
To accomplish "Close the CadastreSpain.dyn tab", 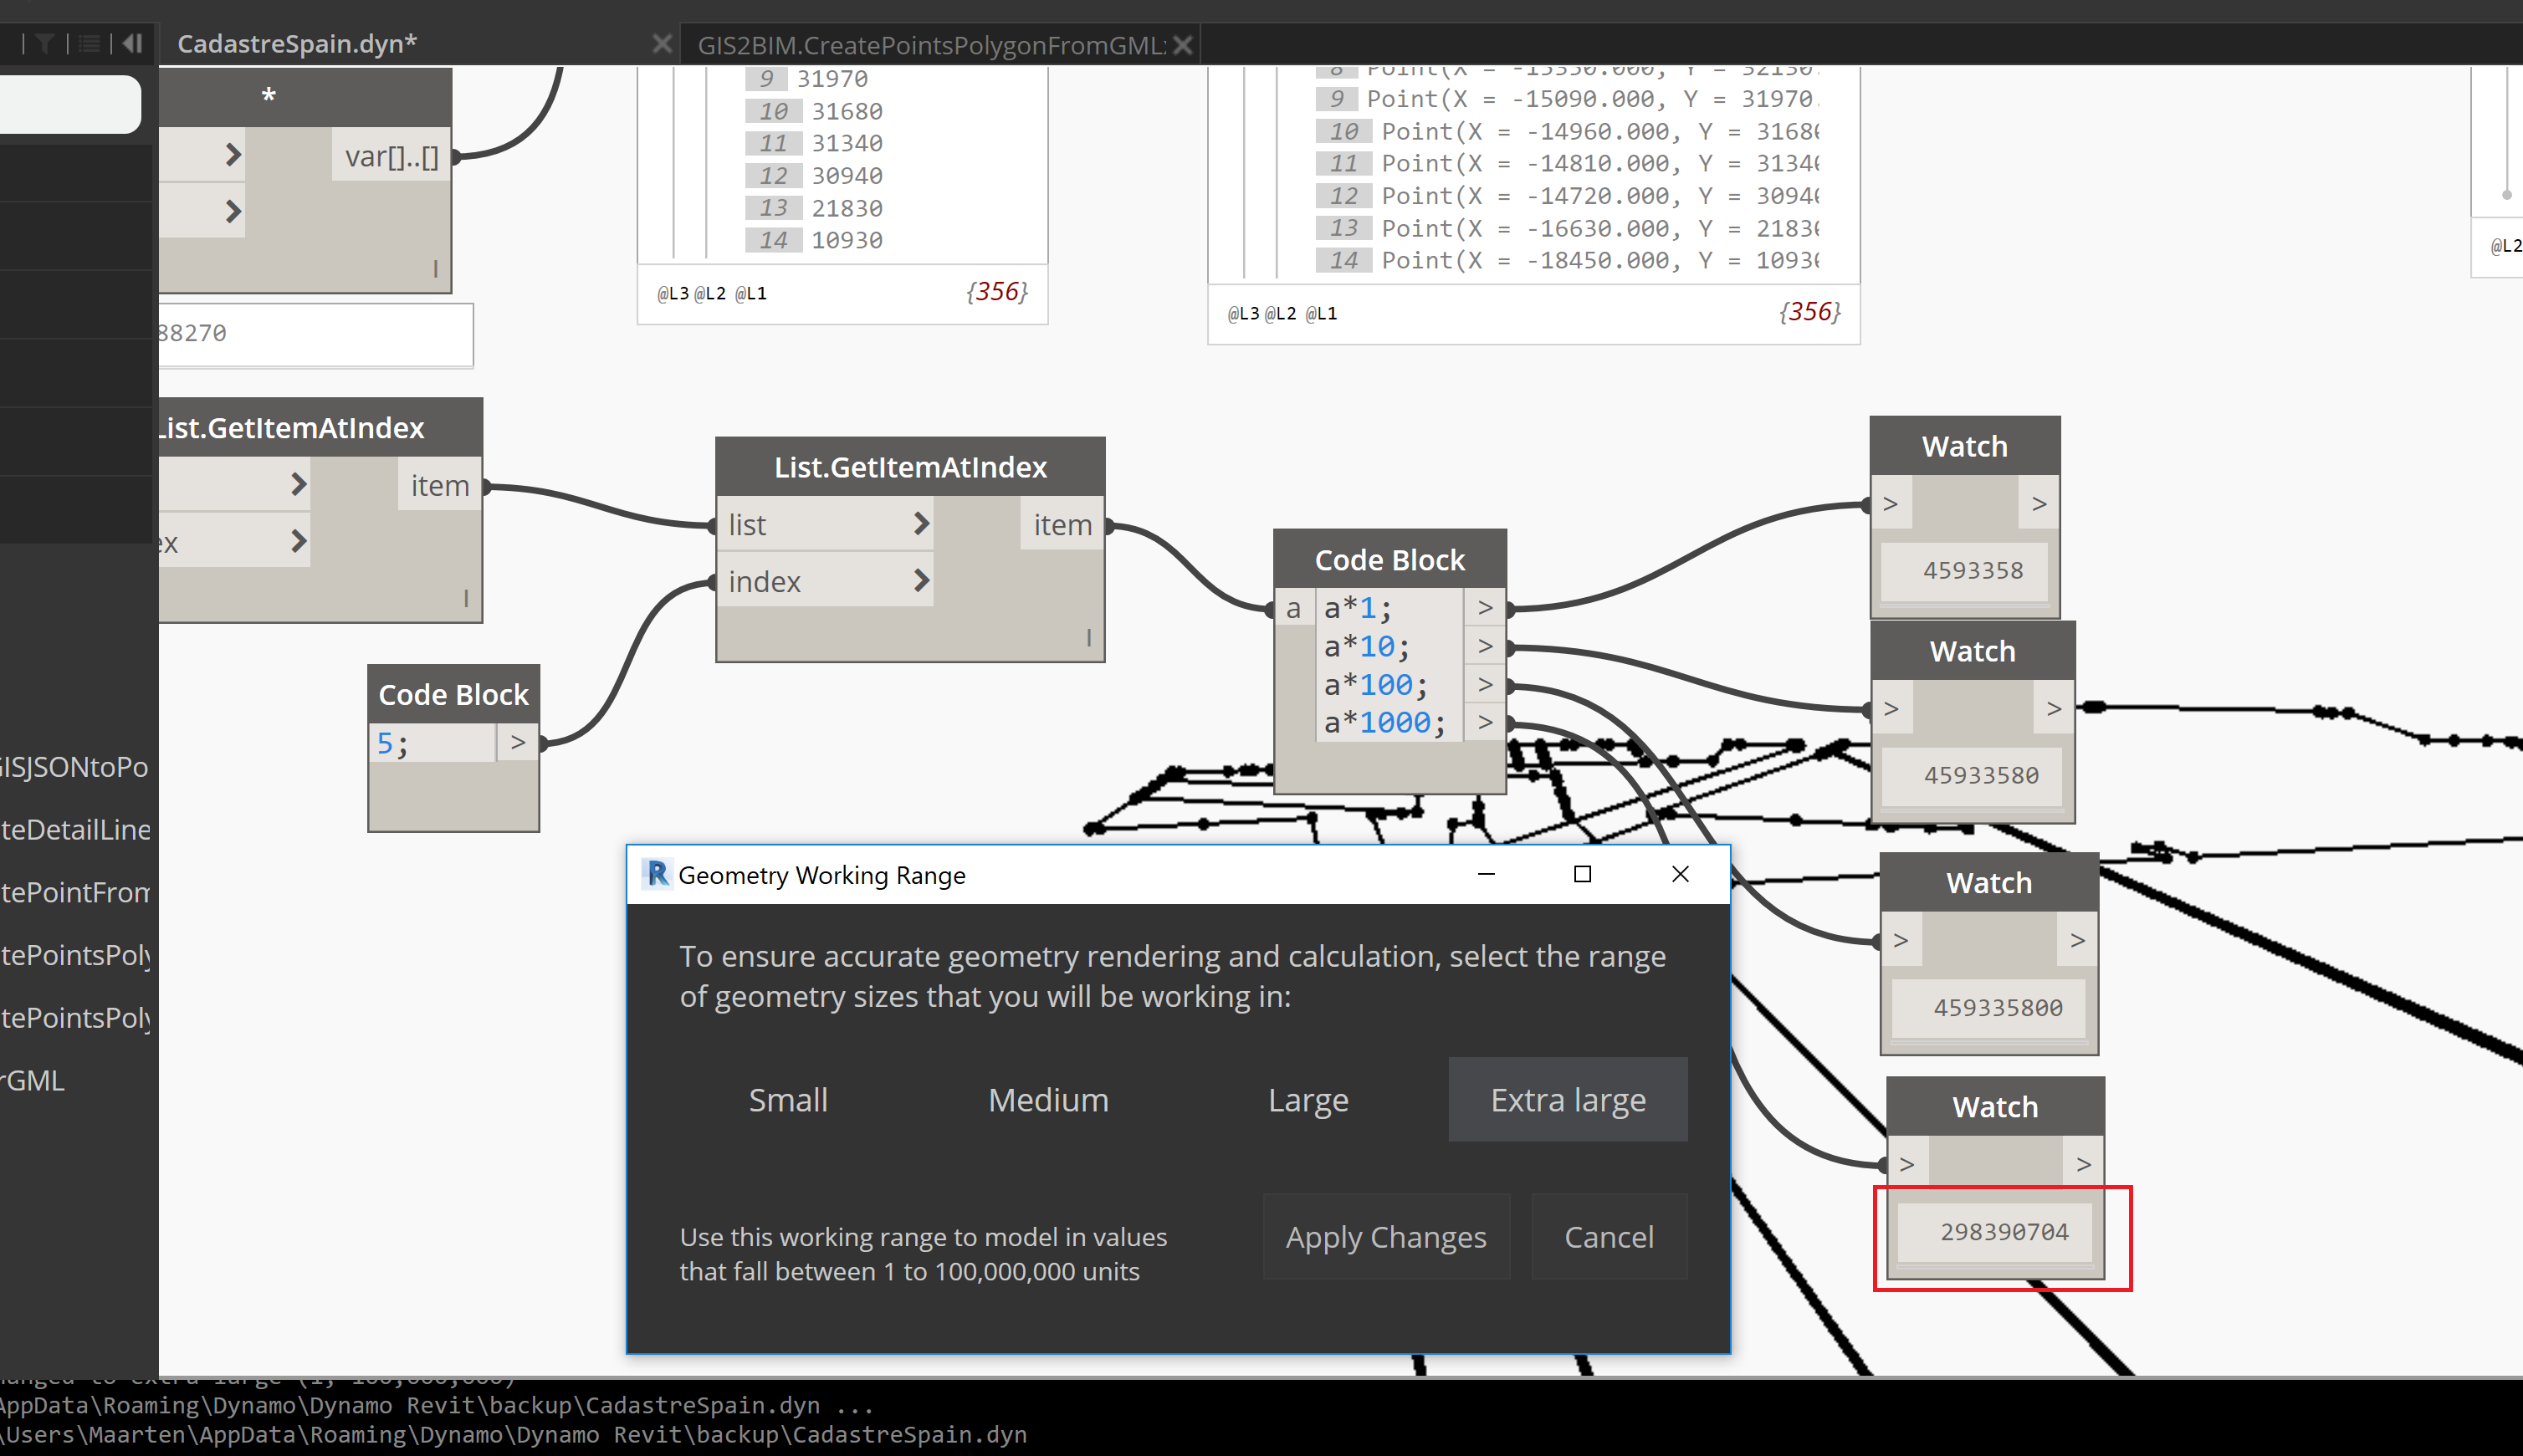I will click(x=661, y=43).
